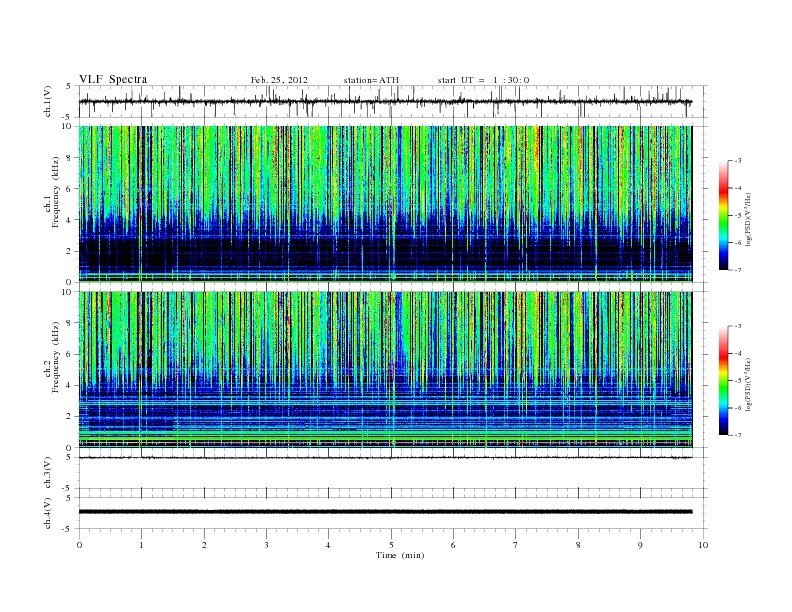Click the 'start UT = 1:30:0' label
This screenshot has width=792, height=612.
click(483, 80)
